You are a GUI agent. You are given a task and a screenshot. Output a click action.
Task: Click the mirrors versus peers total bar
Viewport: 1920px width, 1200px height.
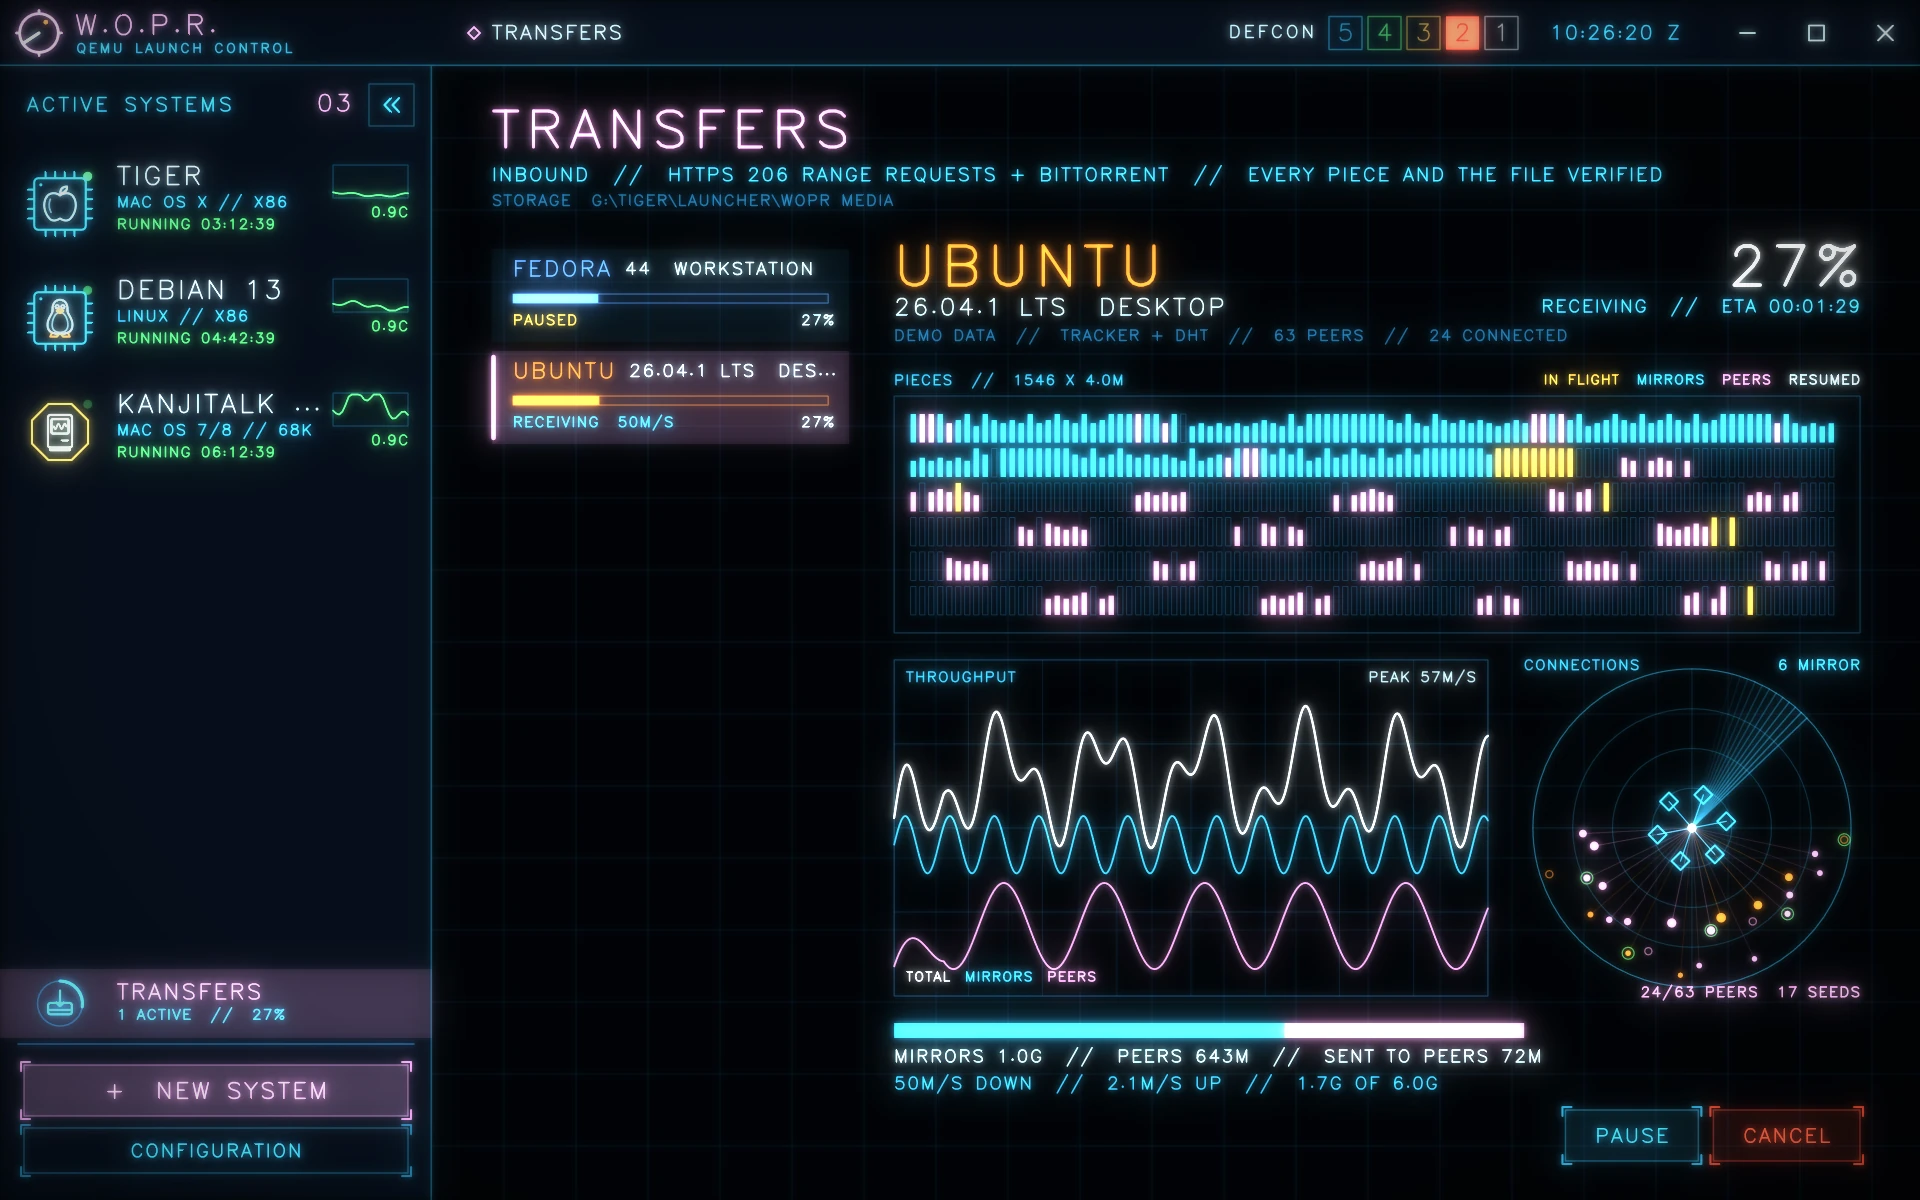click(1209, 1030)
